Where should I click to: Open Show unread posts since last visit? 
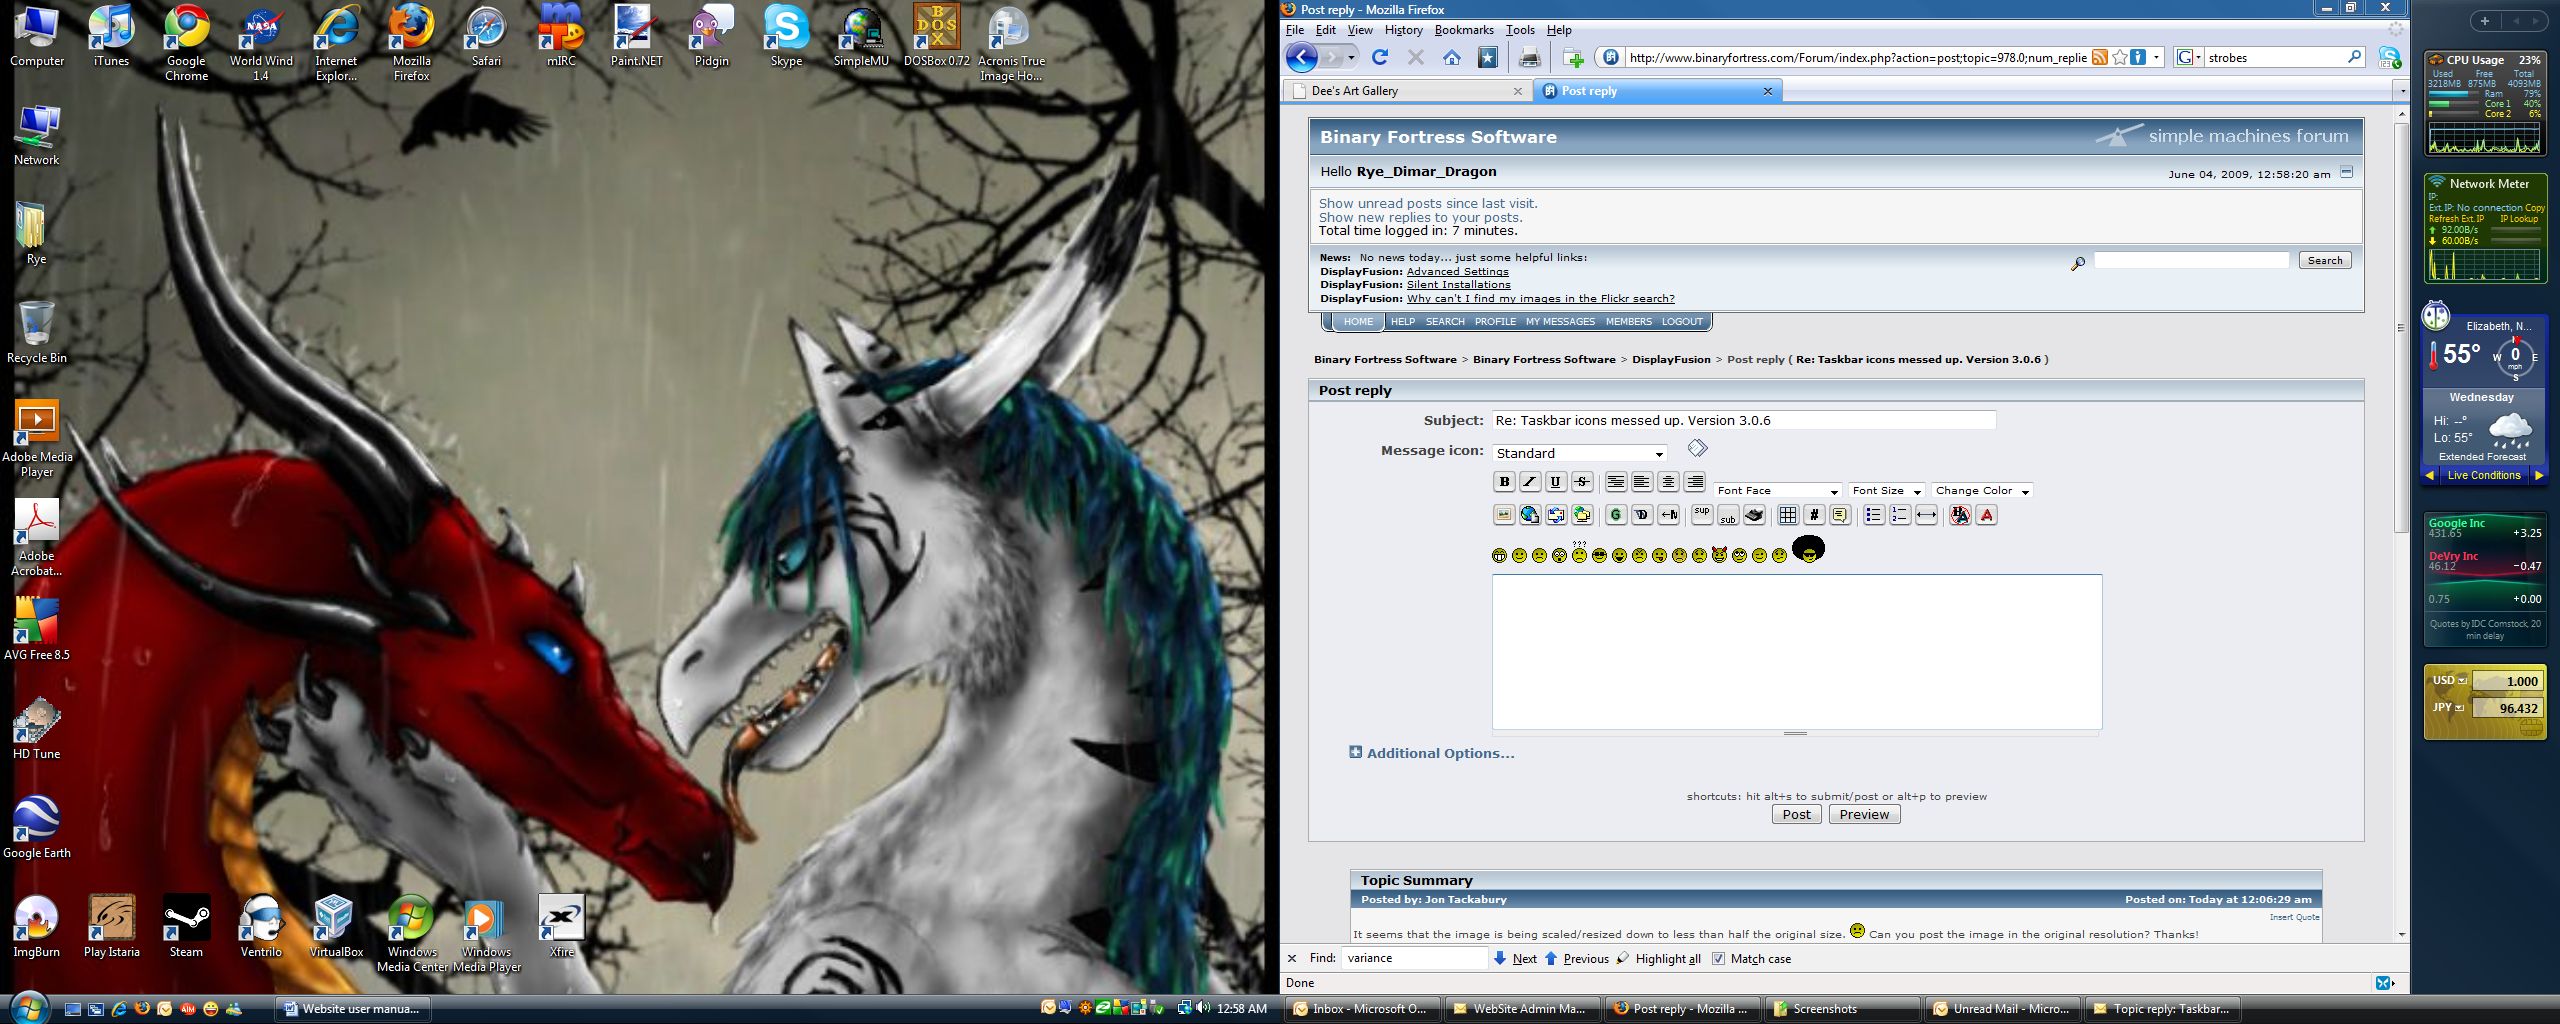click(1428, 204)
